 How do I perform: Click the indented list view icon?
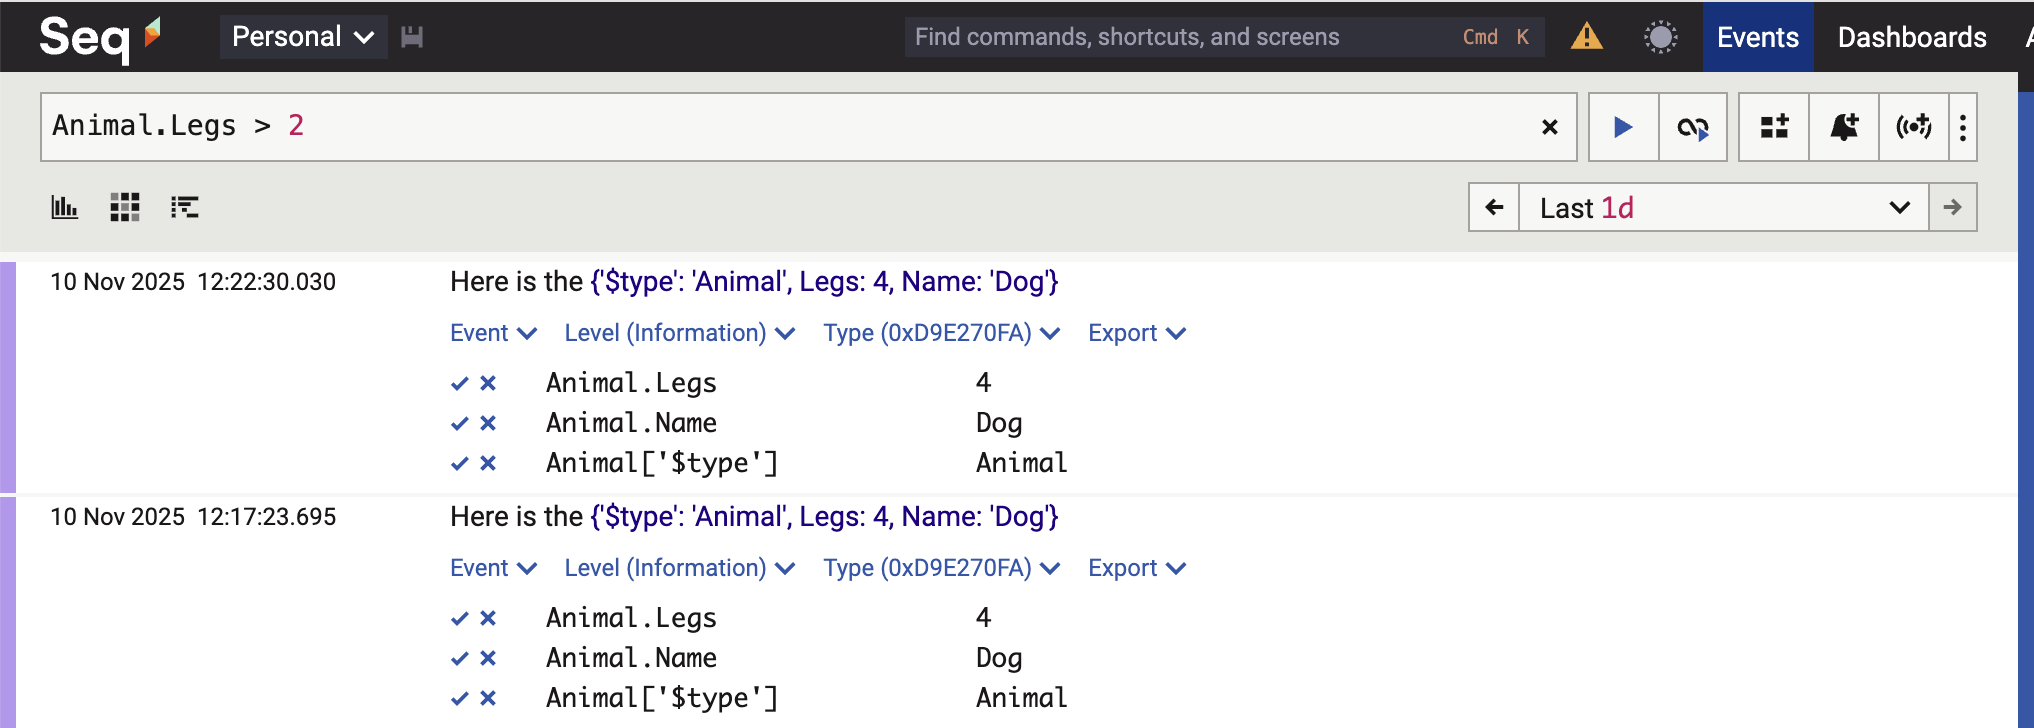click(x=185, y=207)
